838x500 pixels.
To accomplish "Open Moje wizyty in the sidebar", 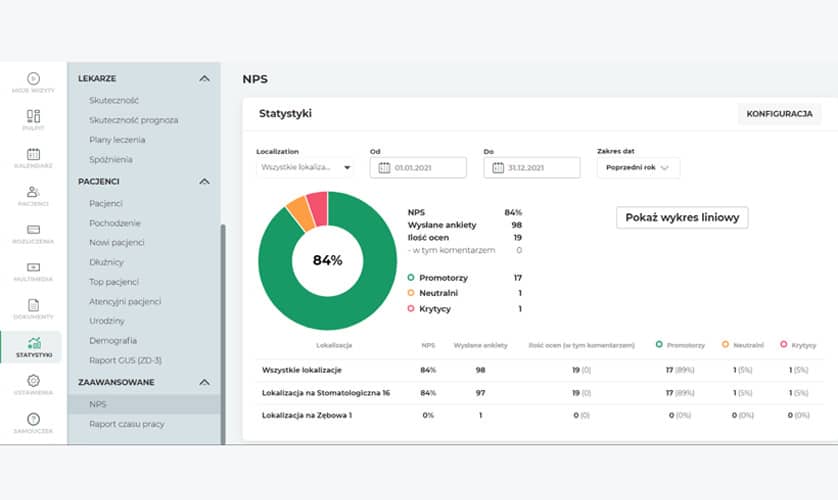I will pyautogui.click(x=33, y=81).
